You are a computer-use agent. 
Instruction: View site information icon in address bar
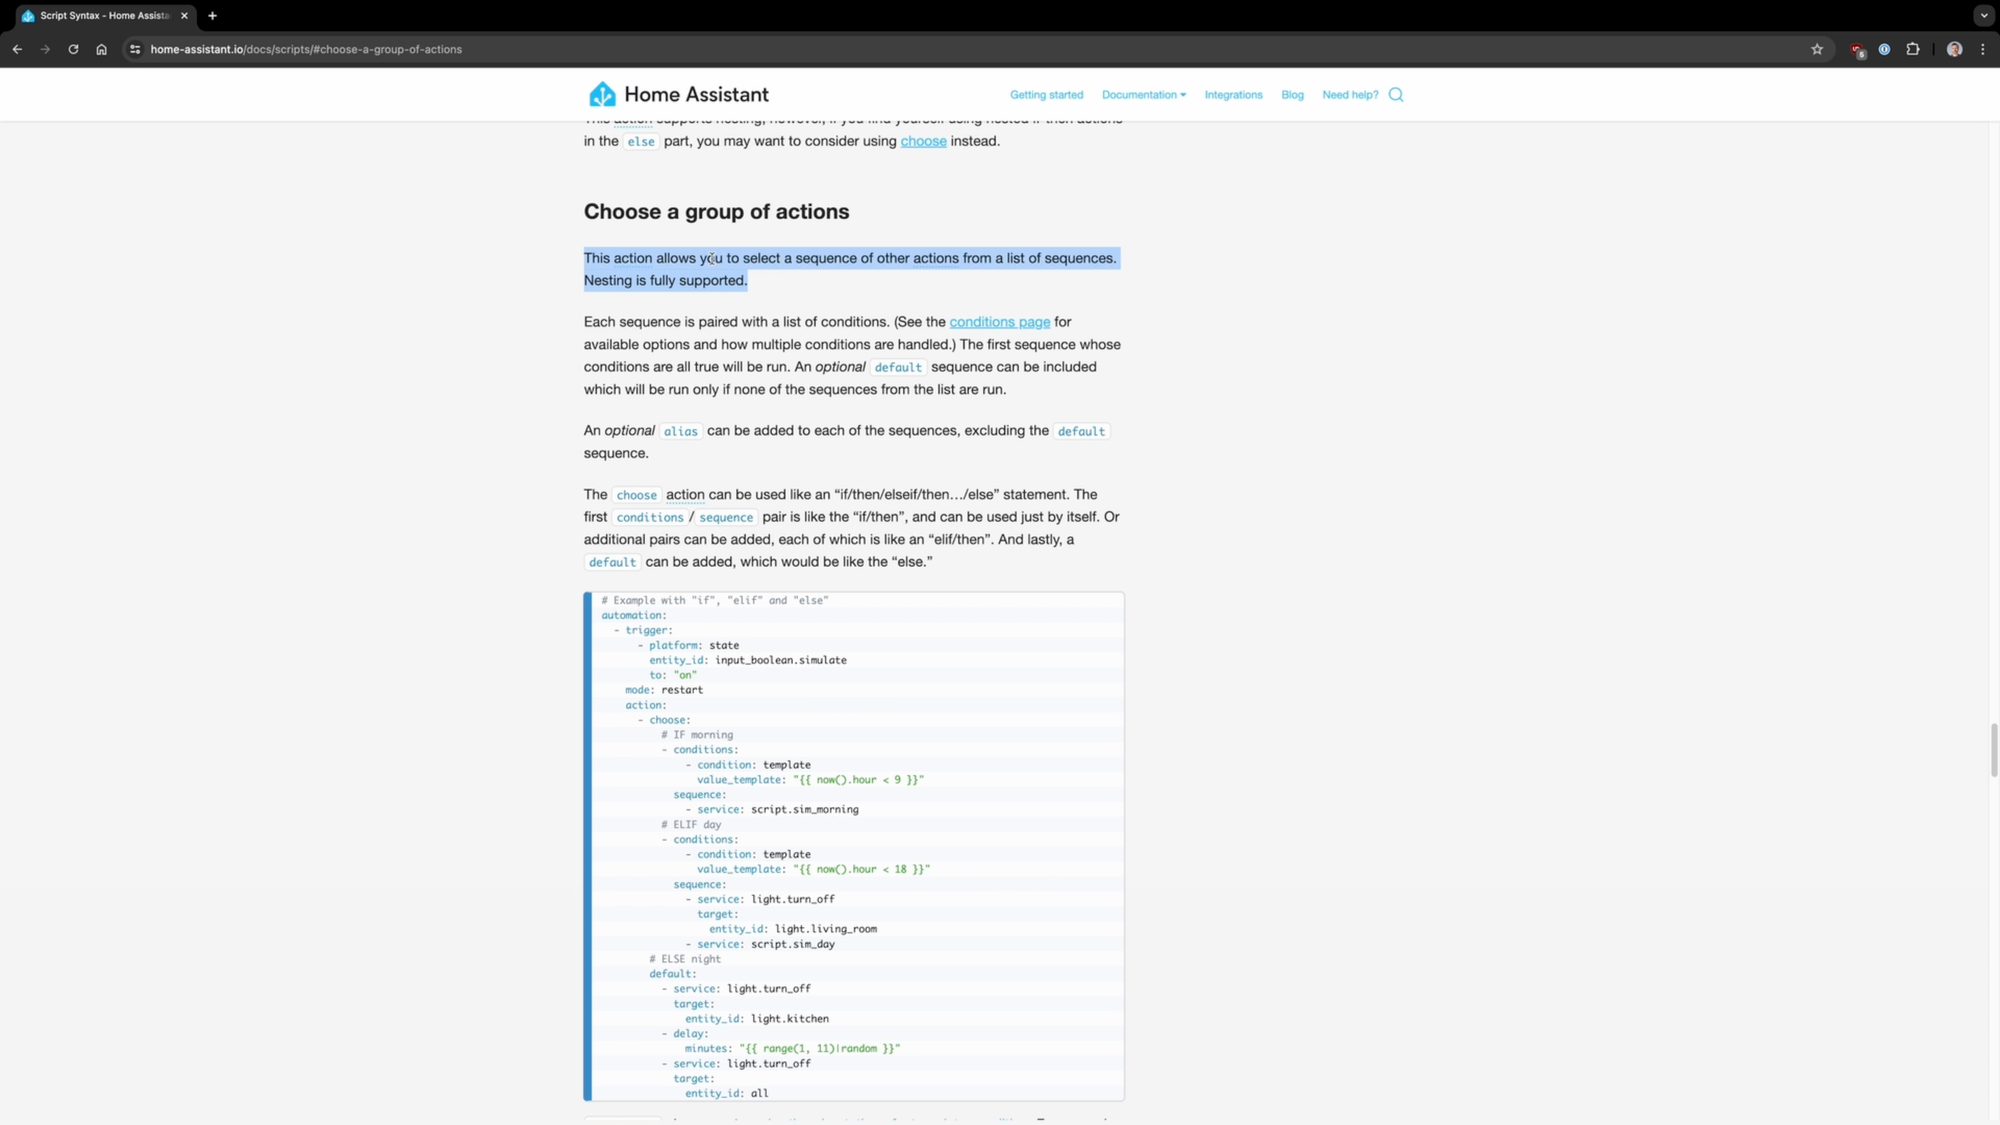click(x=135, y=49)
